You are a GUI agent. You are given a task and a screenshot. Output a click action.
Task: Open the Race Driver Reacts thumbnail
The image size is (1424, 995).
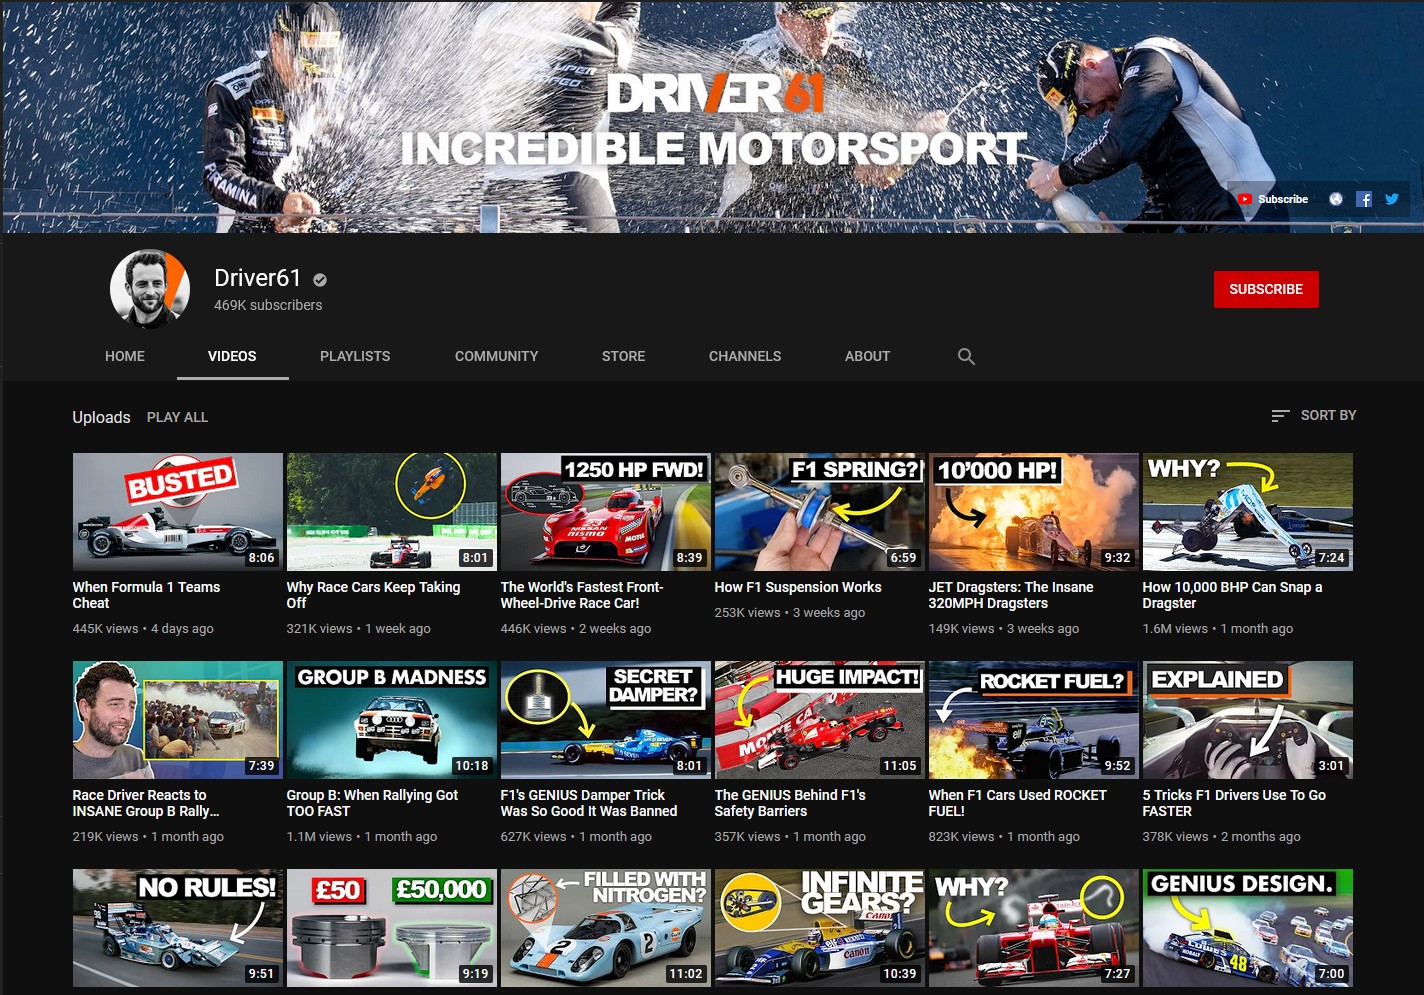[177, 720]
